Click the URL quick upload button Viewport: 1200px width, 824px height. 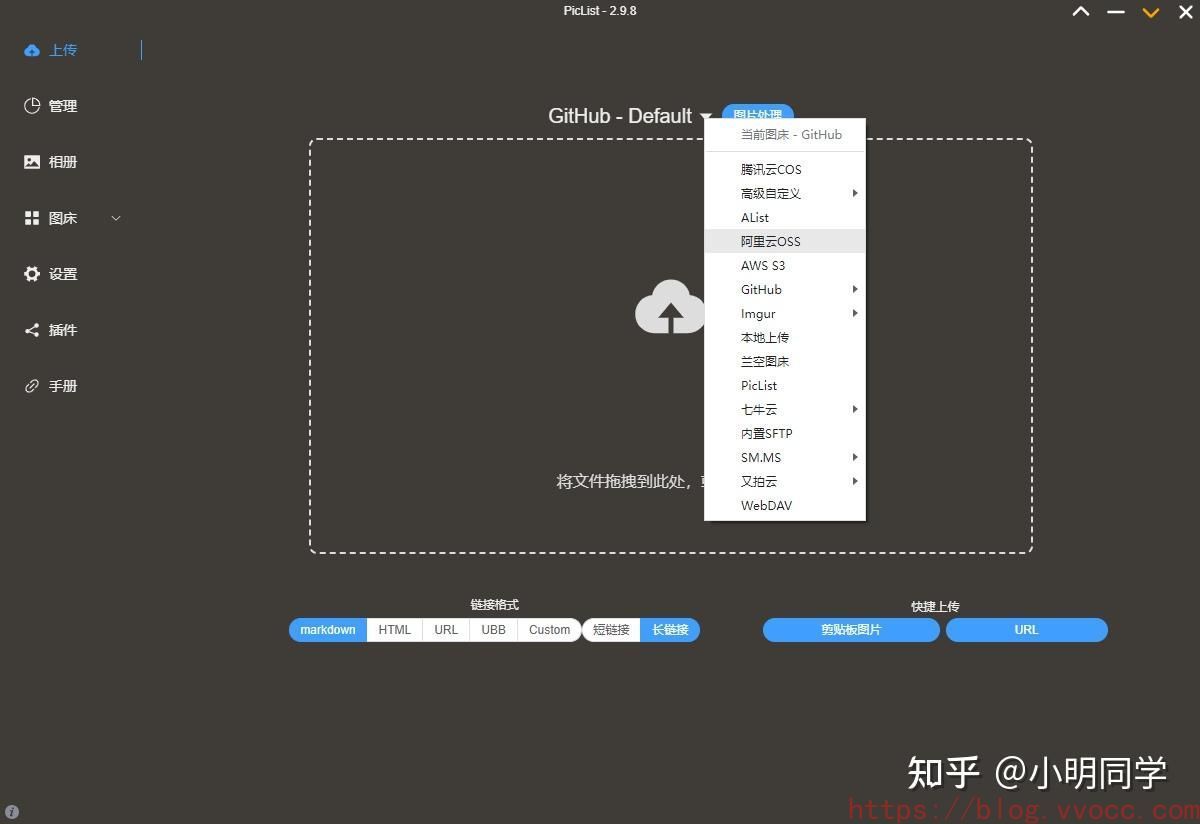[x=1026, y=630]
